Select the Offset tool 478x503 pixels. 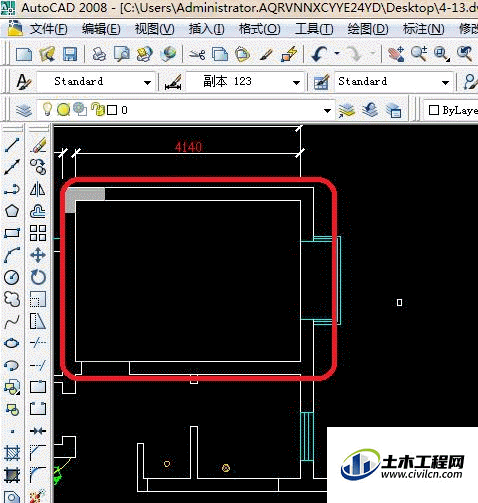pyautogui.click(x=38, y=211)
